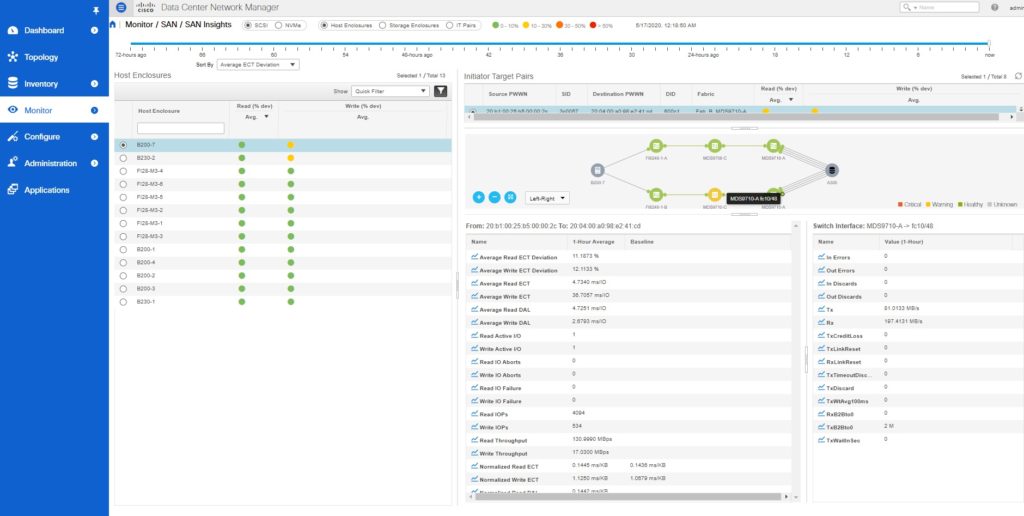Image resolution: width=1024 pixels, height=516 pixels.
Task: Open the Show Quick Filter dropdown
Action: (x=390, y=91)
